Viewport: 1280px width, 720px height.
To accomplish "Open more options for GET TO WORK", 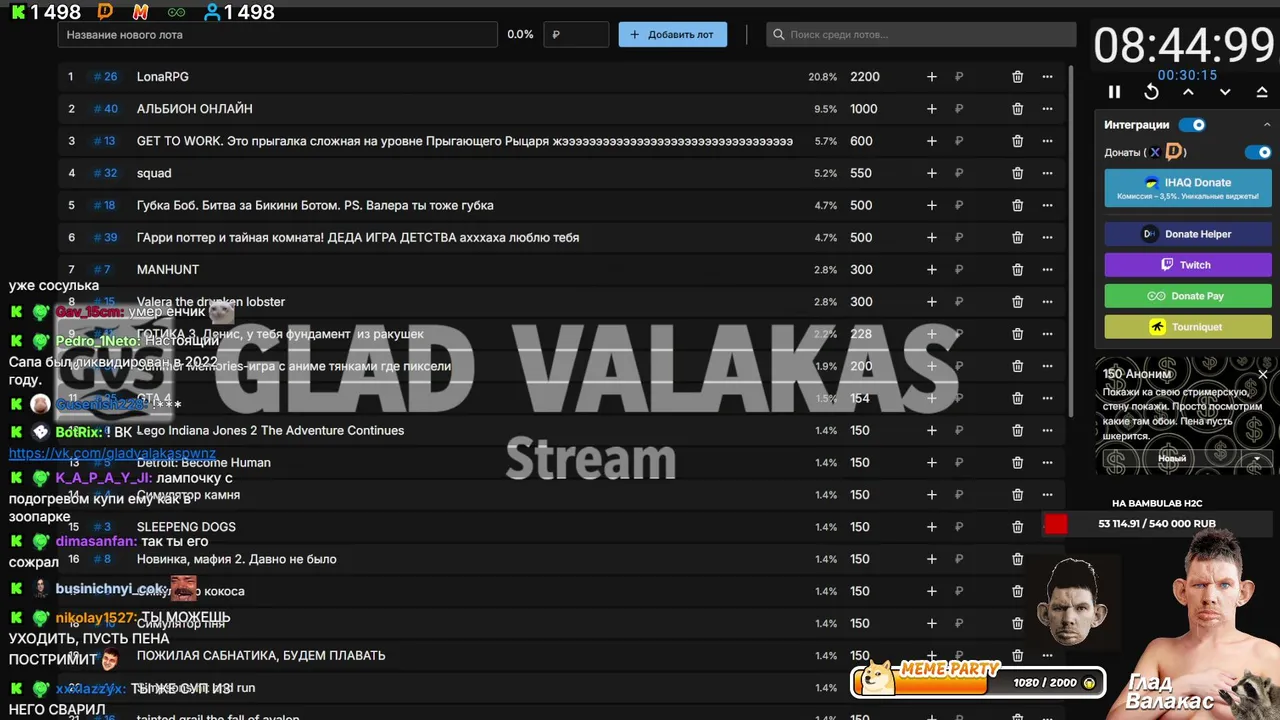I will tap(1047, 141).
